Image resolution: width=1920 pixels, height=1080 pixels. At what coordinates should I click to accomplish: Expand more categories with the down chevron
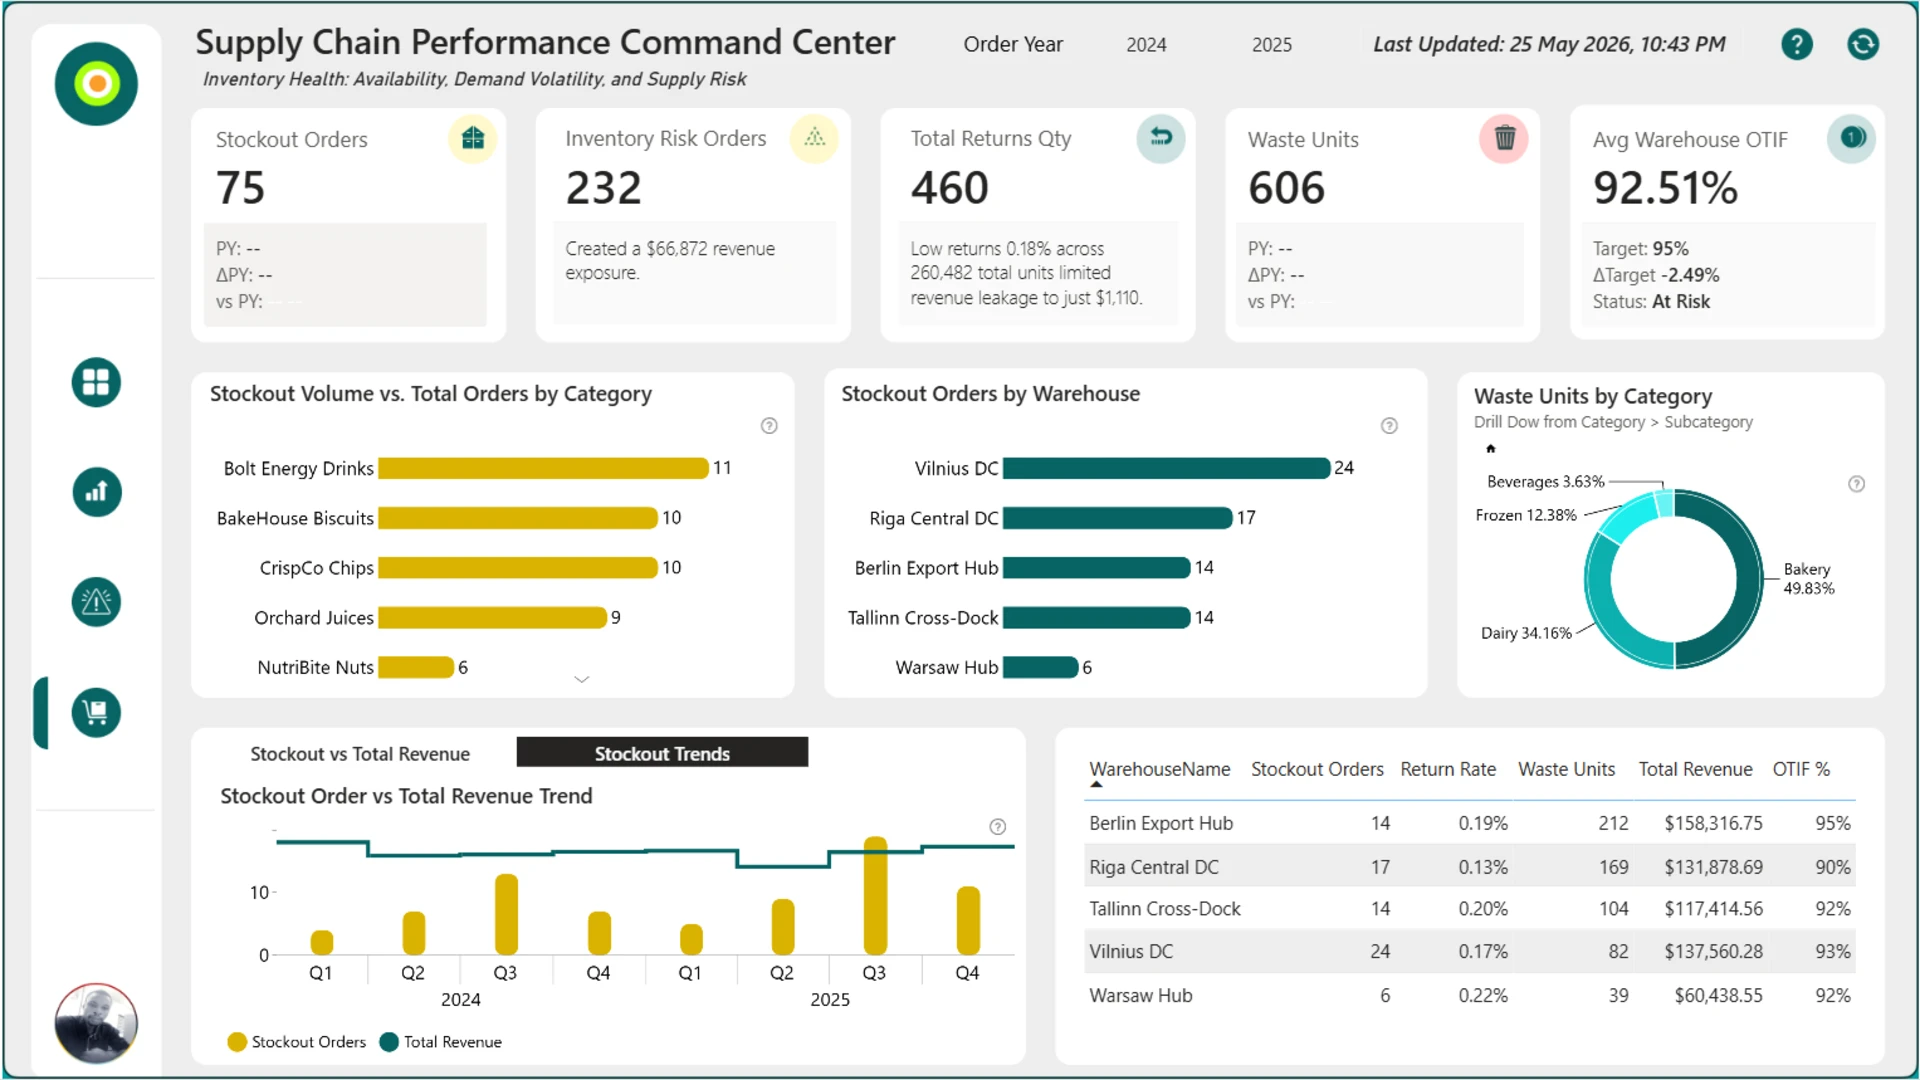click(581, 679)
